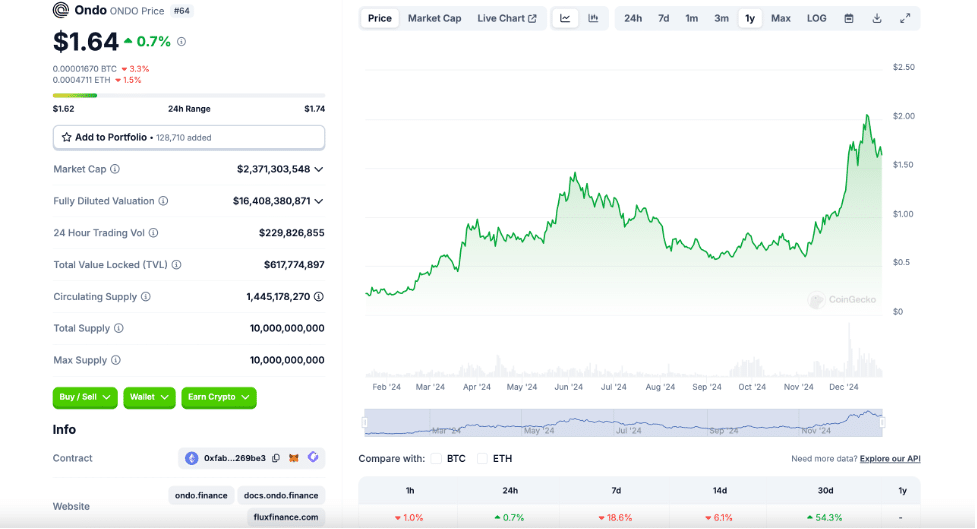Click Add to Portfolio button
This screenshot has width=977, height=529.
[x=189, y=137]
